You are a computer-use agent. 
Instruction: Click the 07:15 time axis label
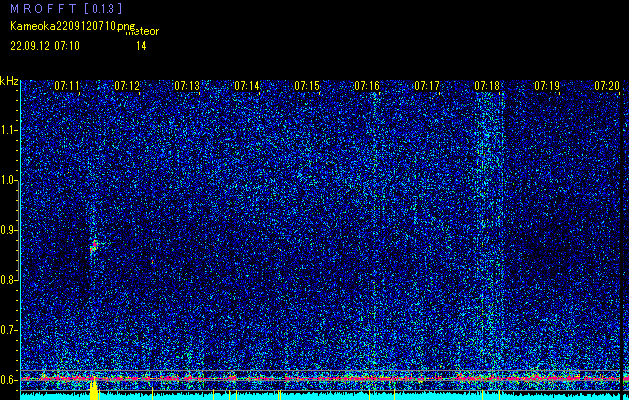coord(307,86)
